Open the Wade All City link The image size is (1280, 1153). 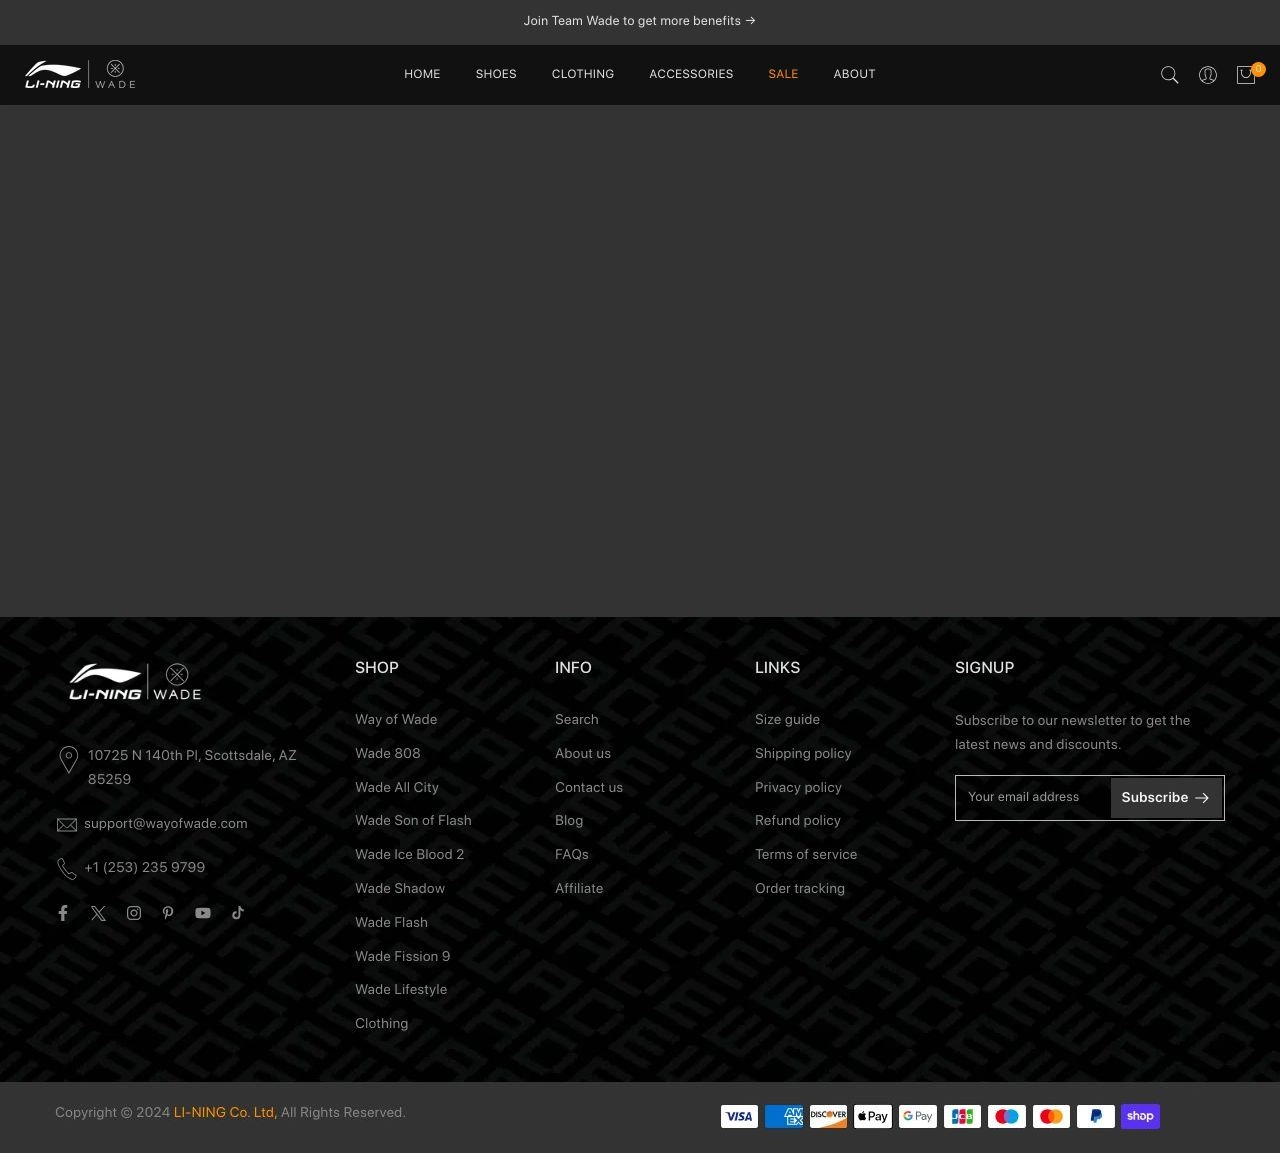[397, 788]
